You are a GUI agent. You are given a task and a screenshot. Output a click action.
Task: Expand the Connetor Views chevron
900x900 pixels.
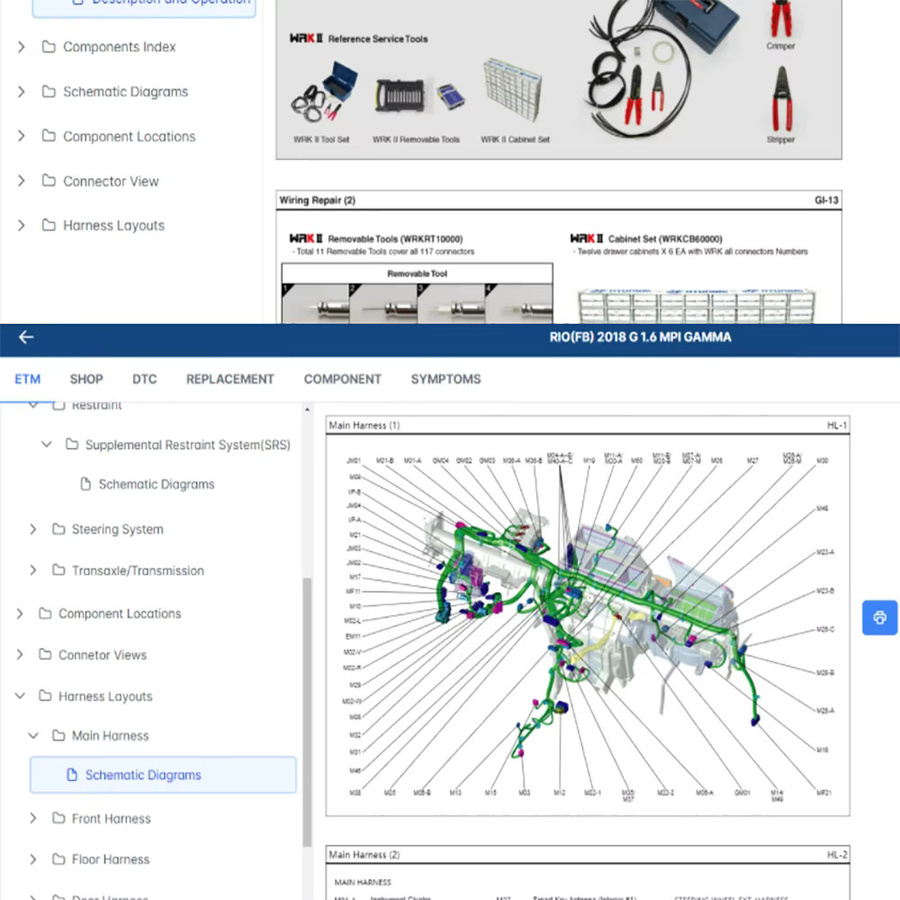pos(20,655)
